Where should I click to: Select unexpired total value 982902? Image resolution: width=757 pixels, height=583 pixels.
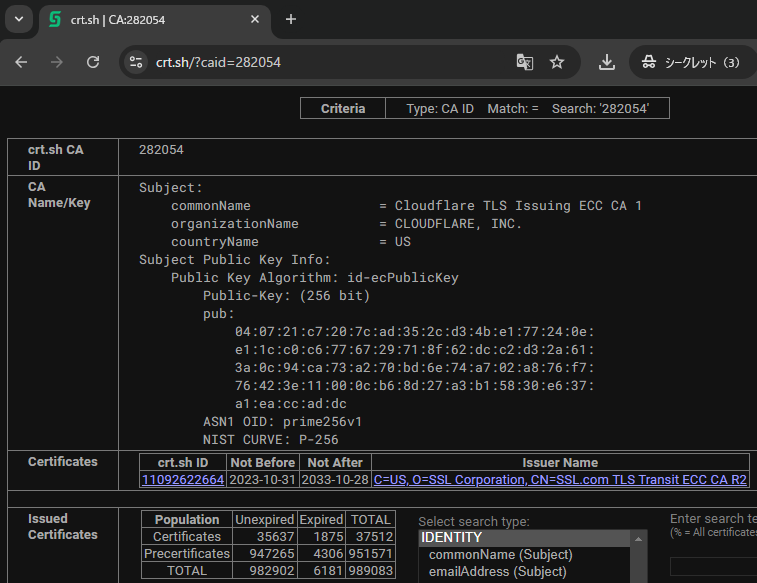point(271,571)
